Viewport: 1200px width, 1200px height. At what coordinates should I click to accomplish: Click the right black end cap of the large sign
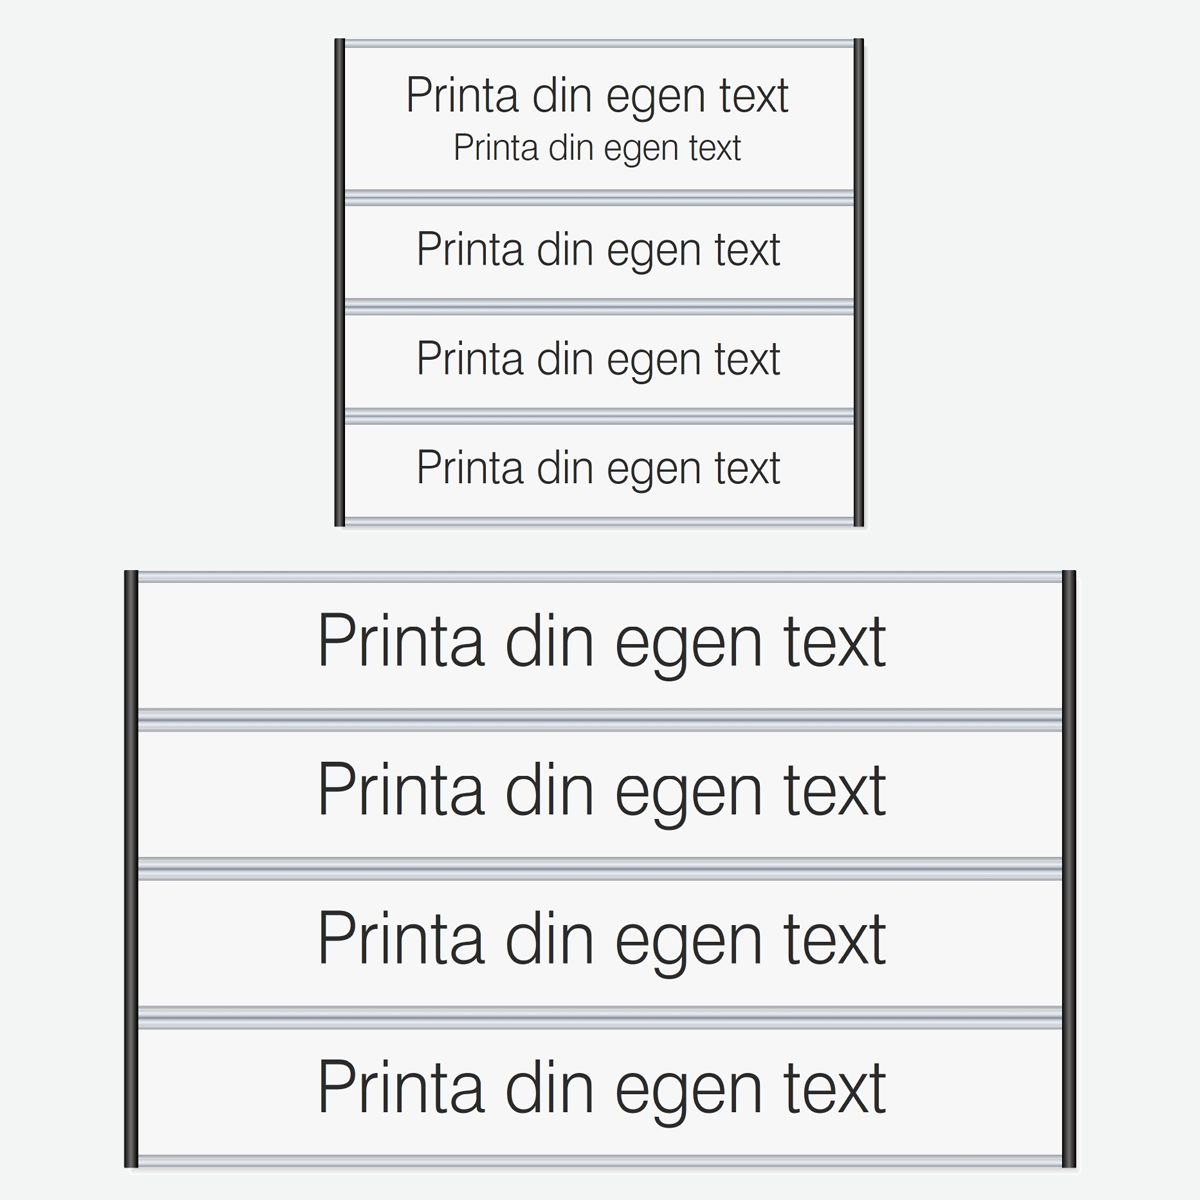click(1069, 868)
